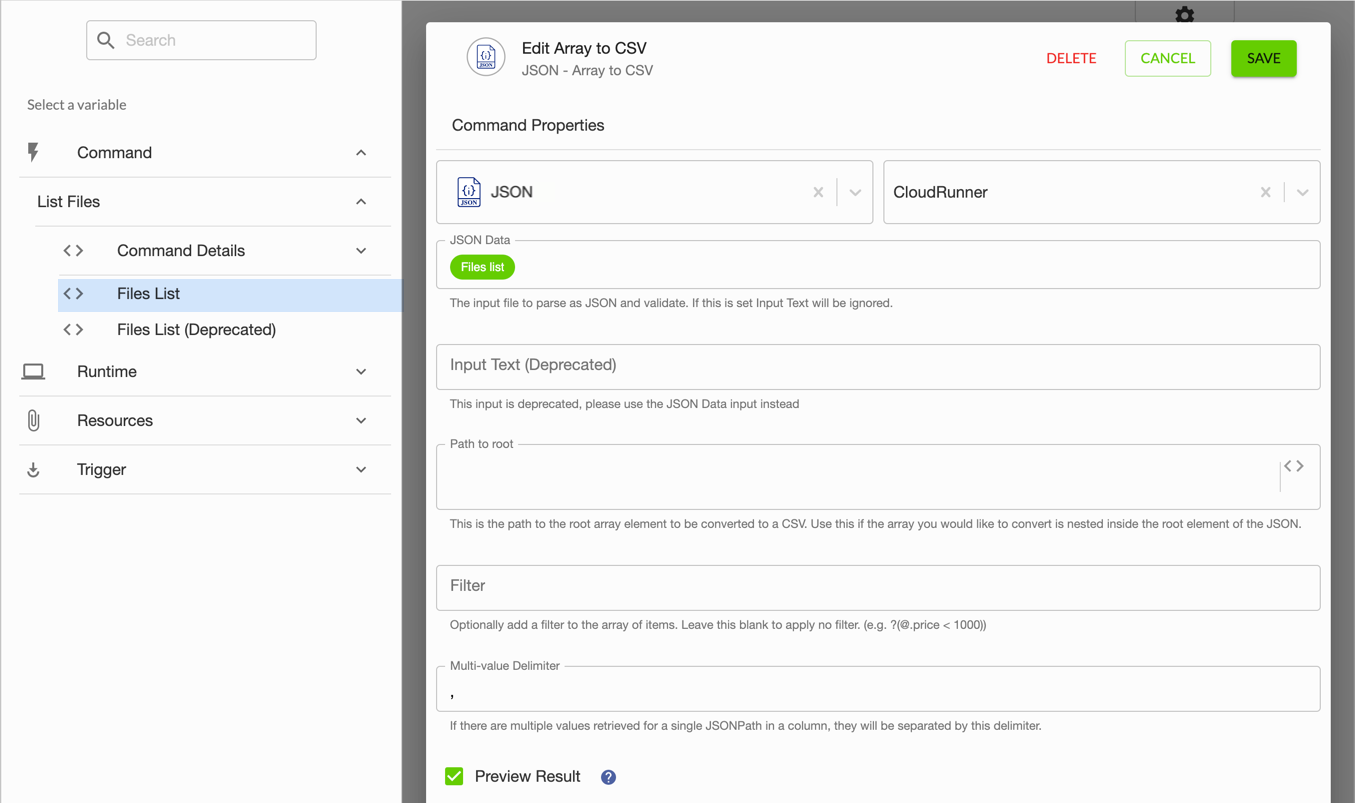Screen dimensions: 1355x803
Task: Open variable picker in Path to root field
Action: tap(1294, 466)
